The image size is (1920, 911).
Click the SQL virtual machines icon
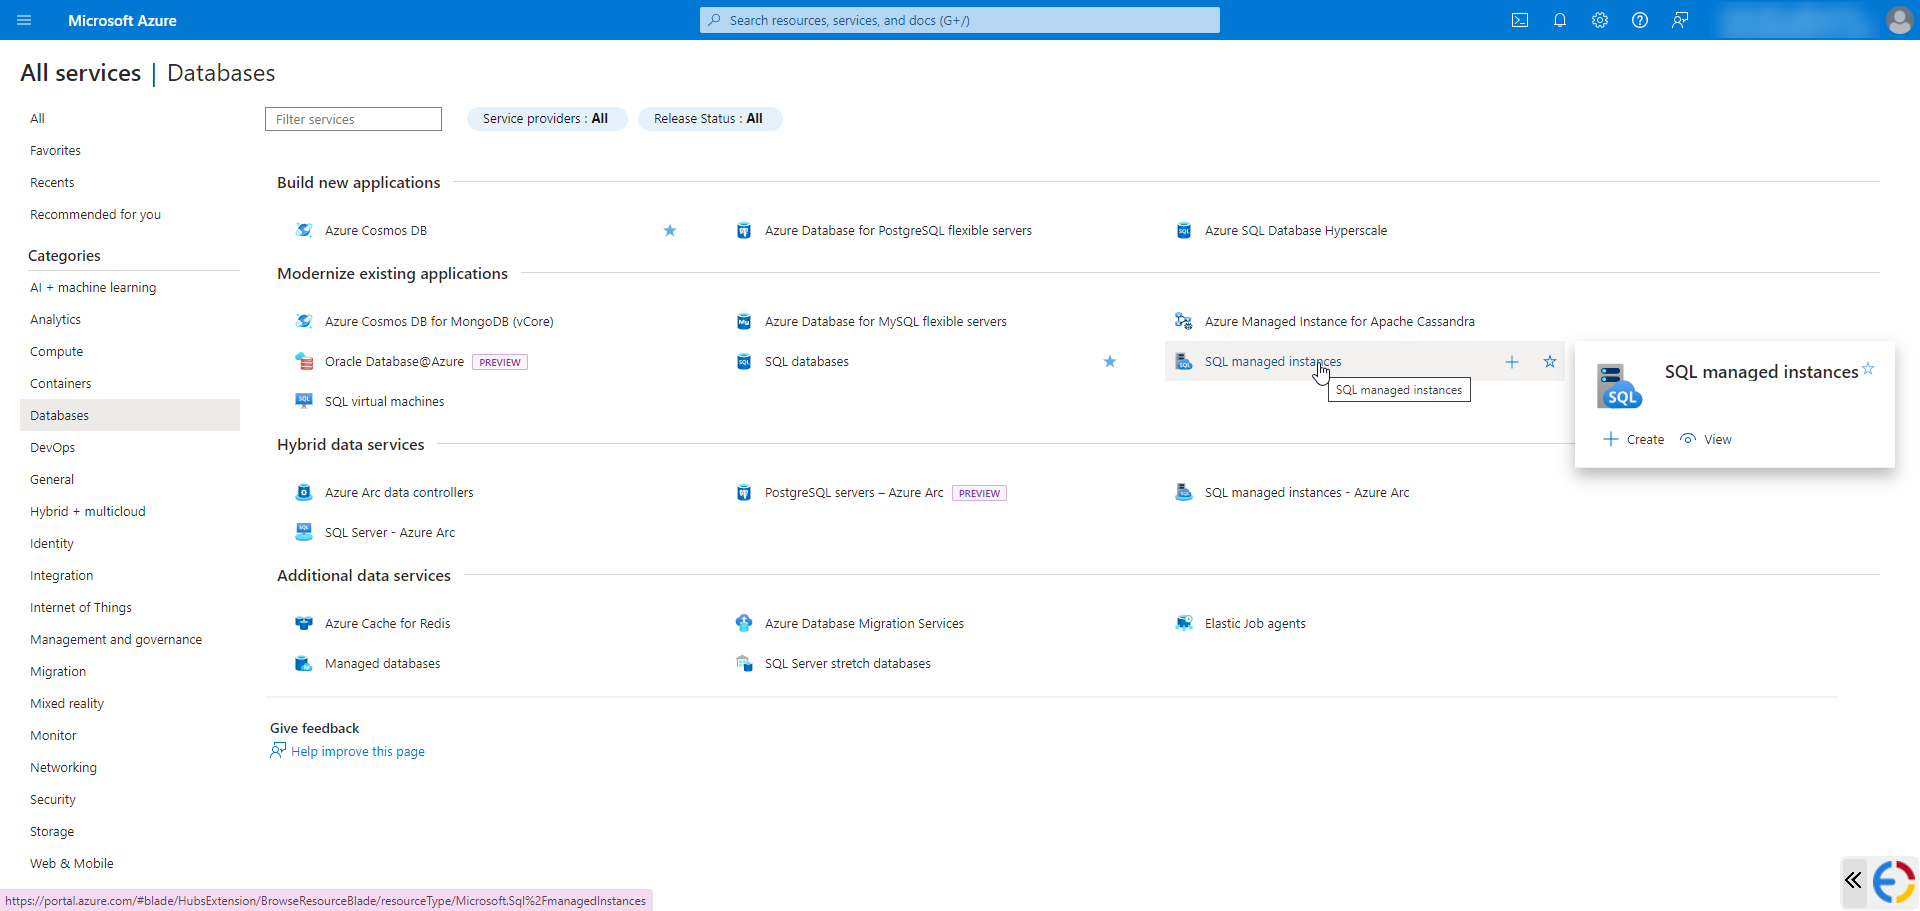[x=303, y=401]
